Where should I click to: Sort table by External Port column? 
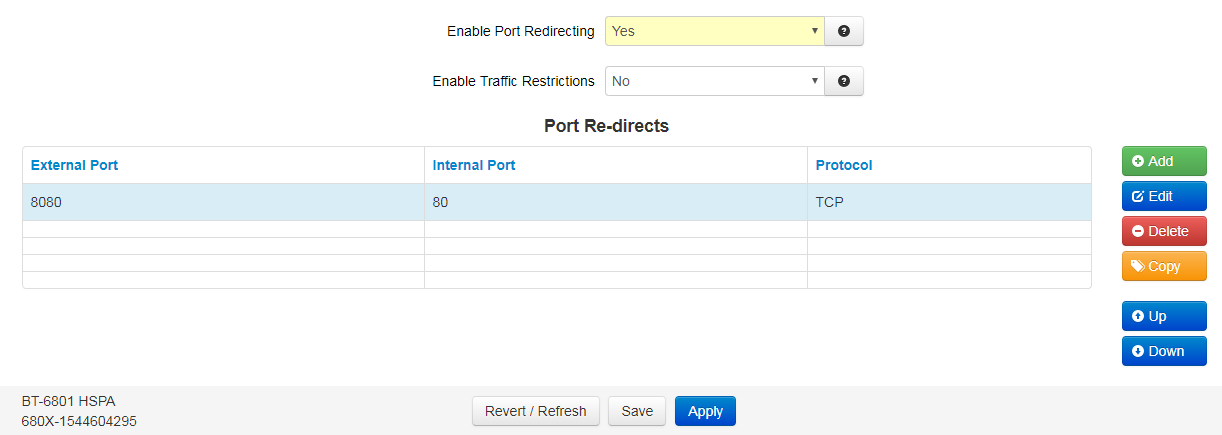[74, 165]
